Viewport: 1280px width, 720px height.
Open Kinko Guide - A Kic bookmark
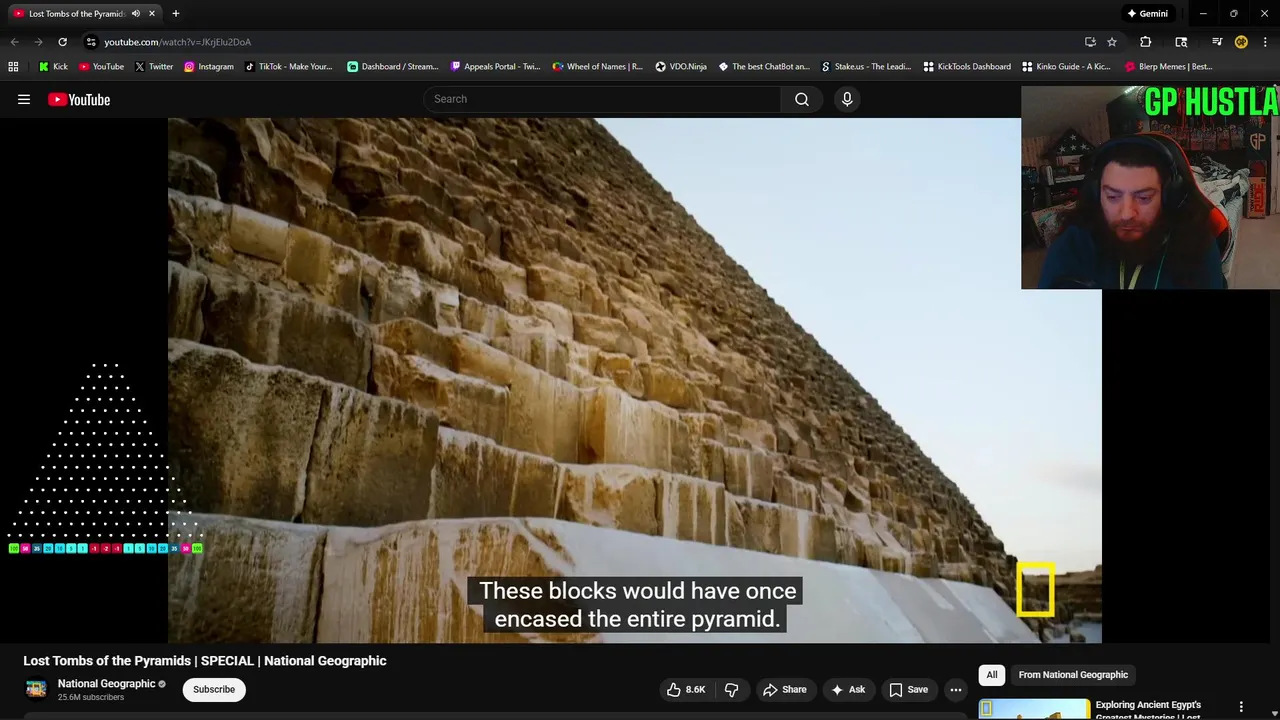pos(1066,67)
